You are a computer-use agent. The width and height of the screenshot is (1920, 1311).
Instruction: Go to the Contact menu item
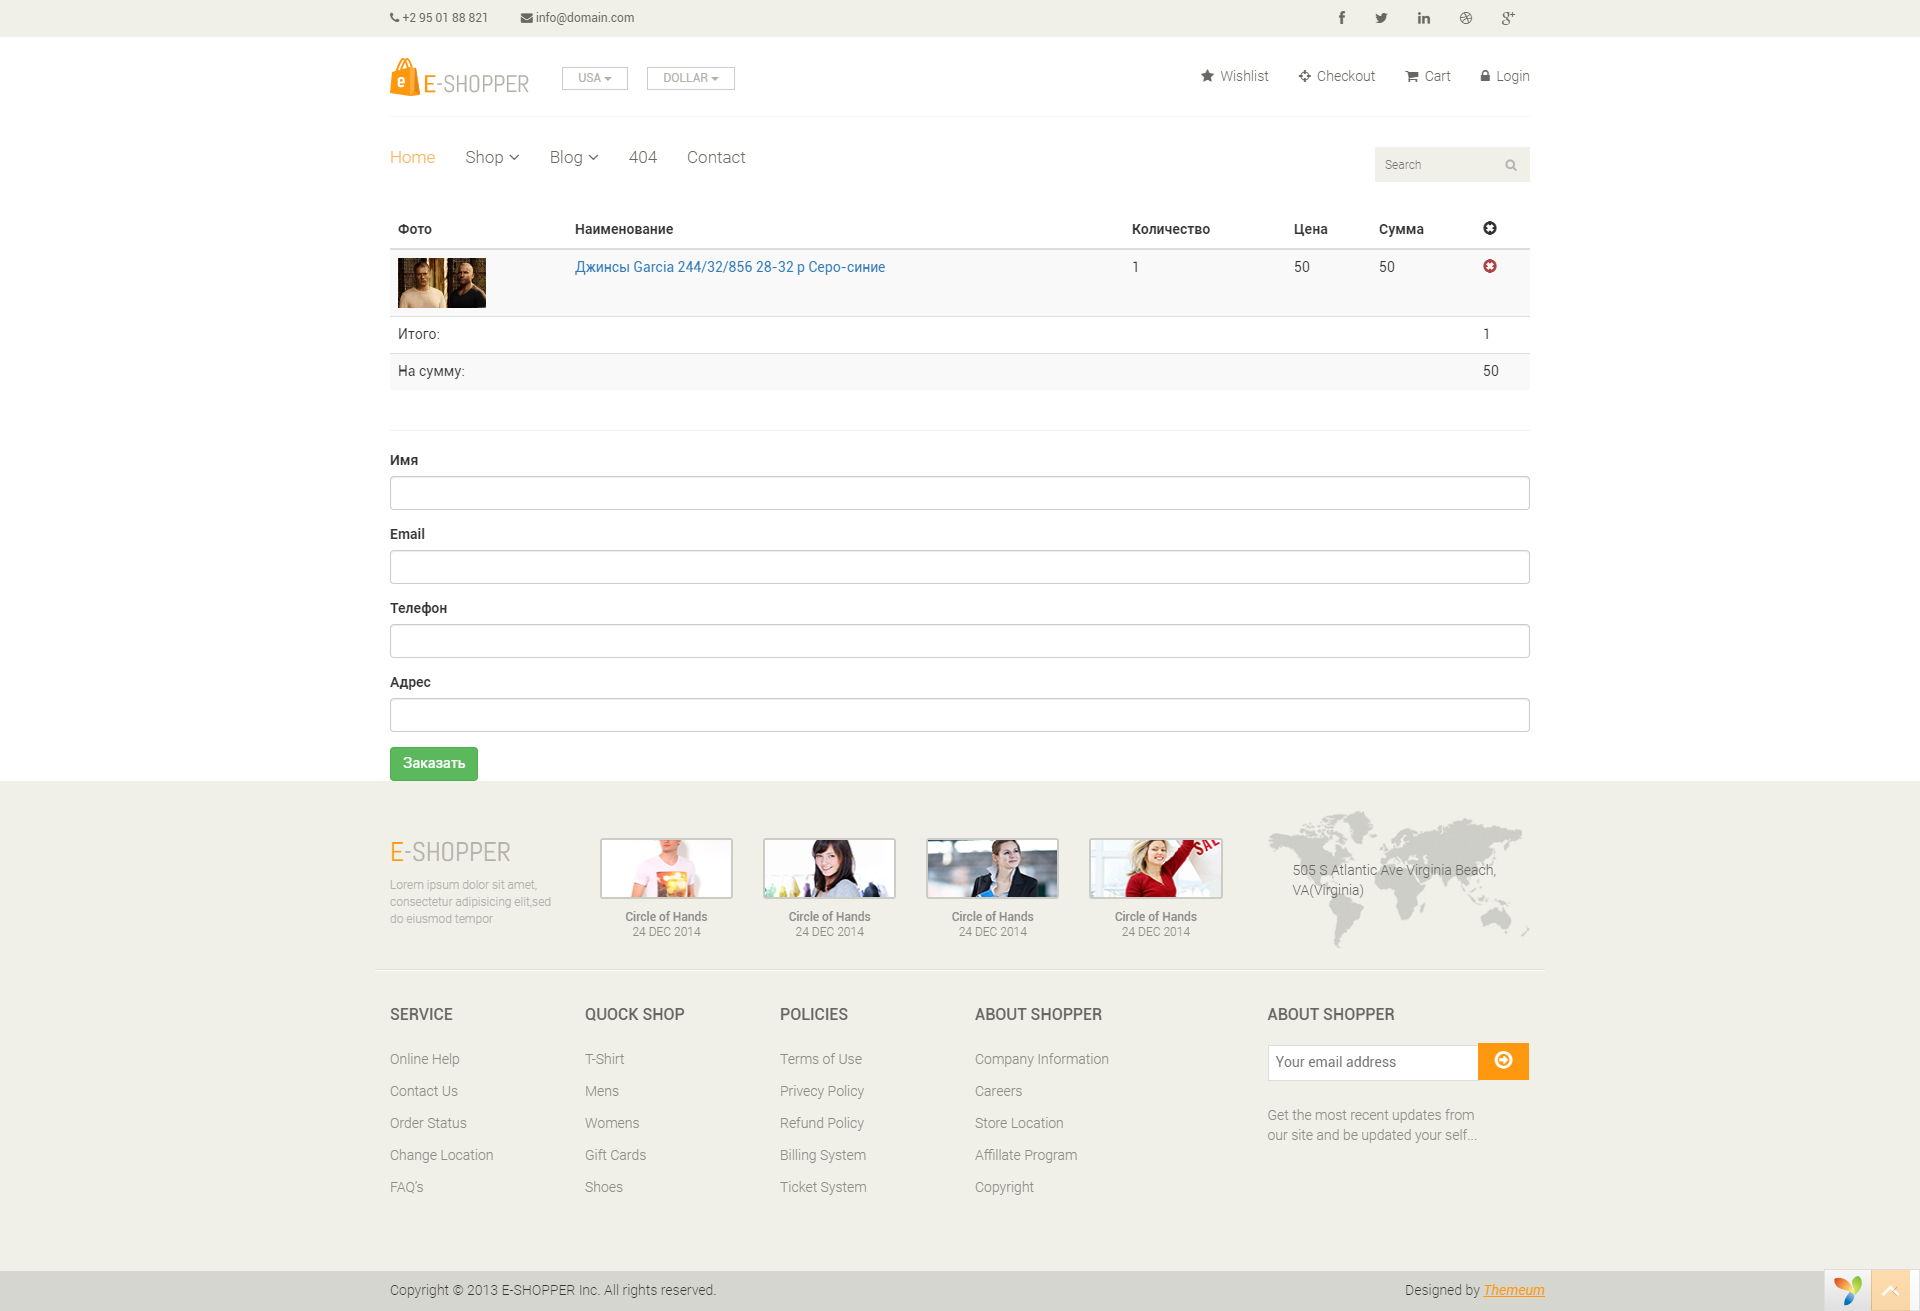point(715,157)
